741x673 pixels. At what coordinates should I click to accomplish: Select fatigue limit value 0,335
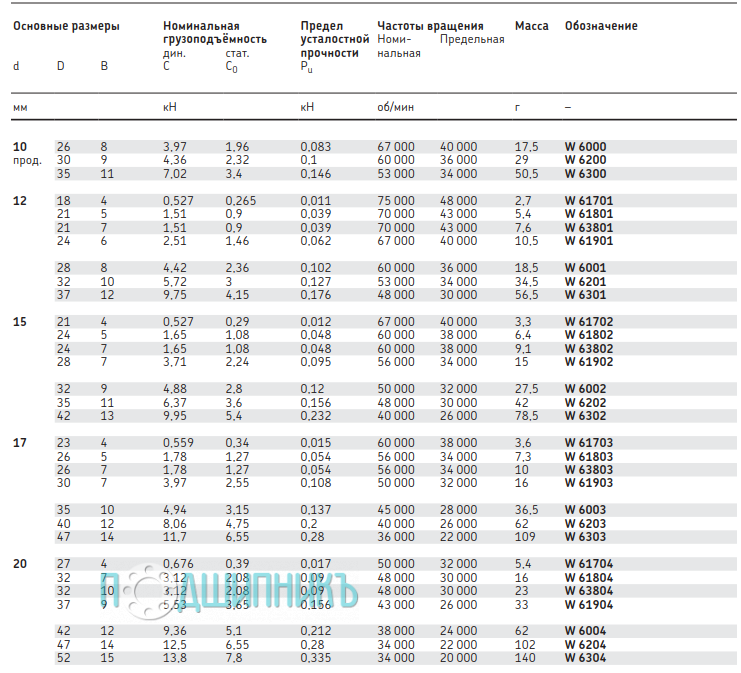[316, 658]
